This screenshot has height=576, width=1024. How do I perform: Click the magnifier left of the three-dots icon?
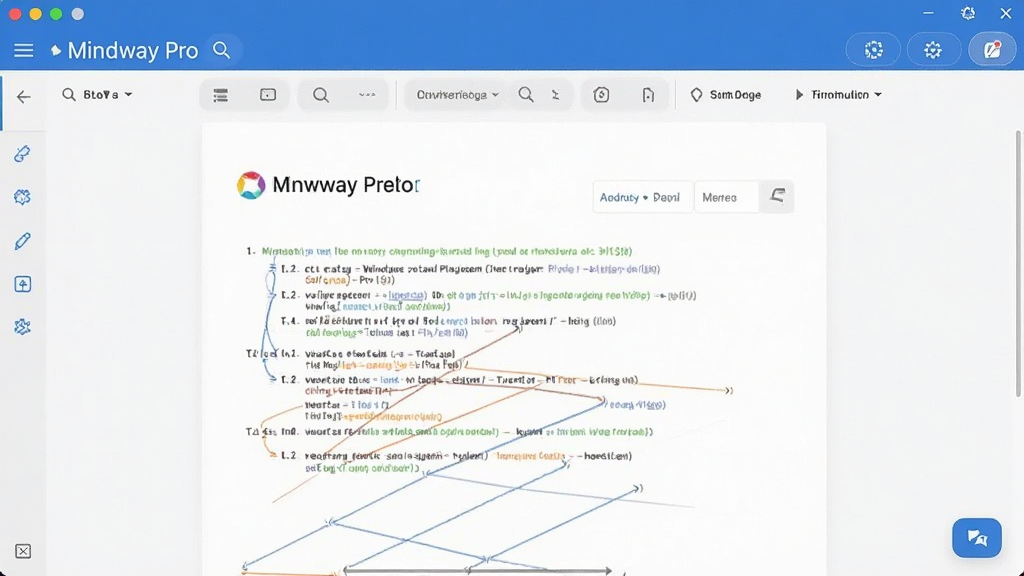coord(321,95)
